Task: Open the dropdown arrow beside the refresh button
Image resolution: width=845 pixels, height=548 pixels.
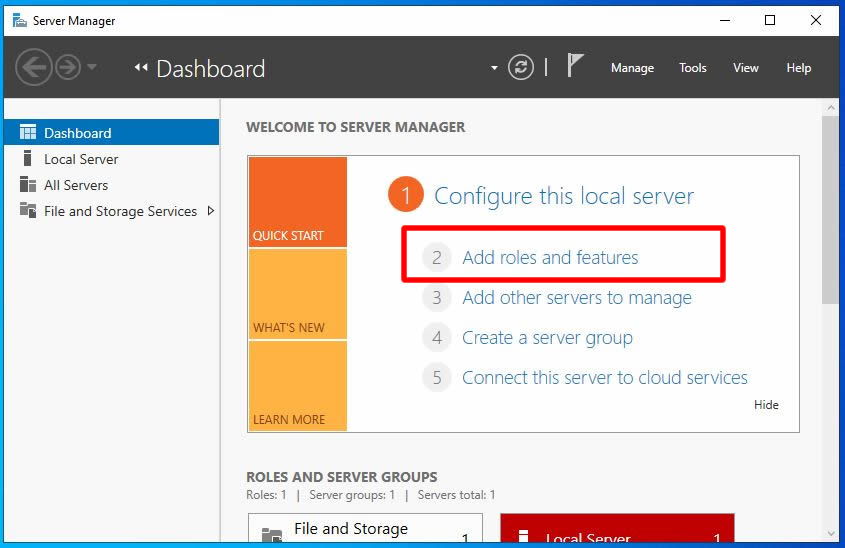Action: tap(494, 68)
